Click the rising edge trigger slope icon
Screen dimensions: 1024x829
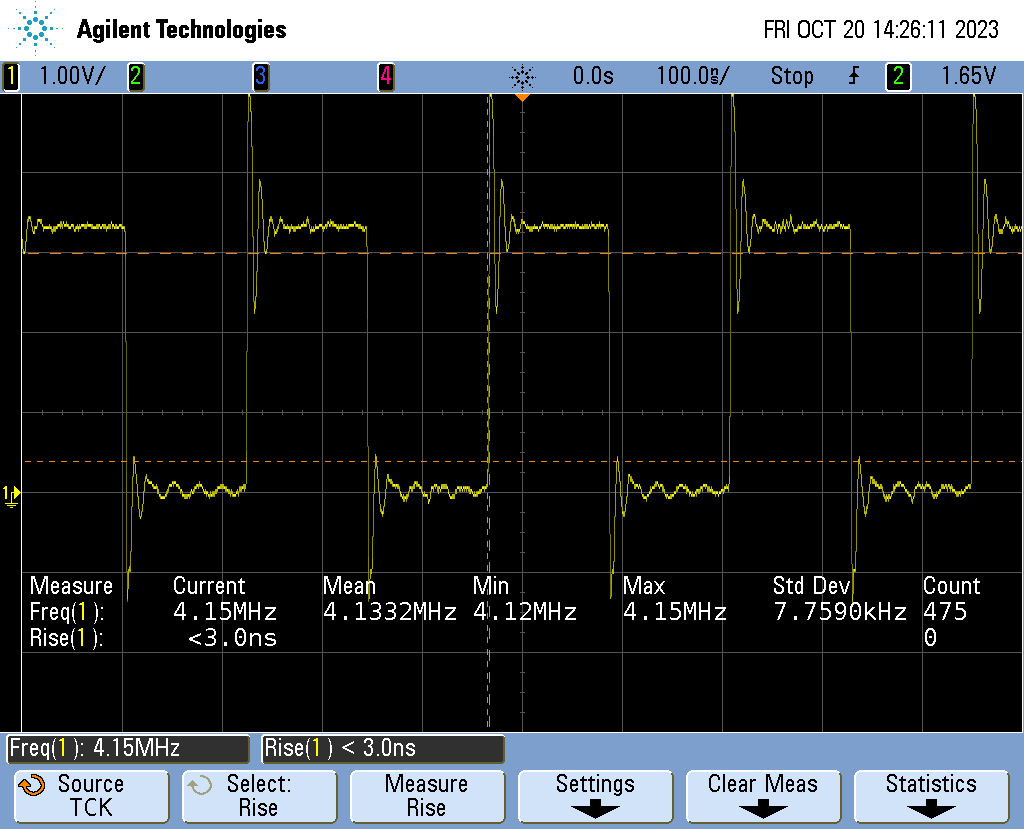click(x=853, y=76)
